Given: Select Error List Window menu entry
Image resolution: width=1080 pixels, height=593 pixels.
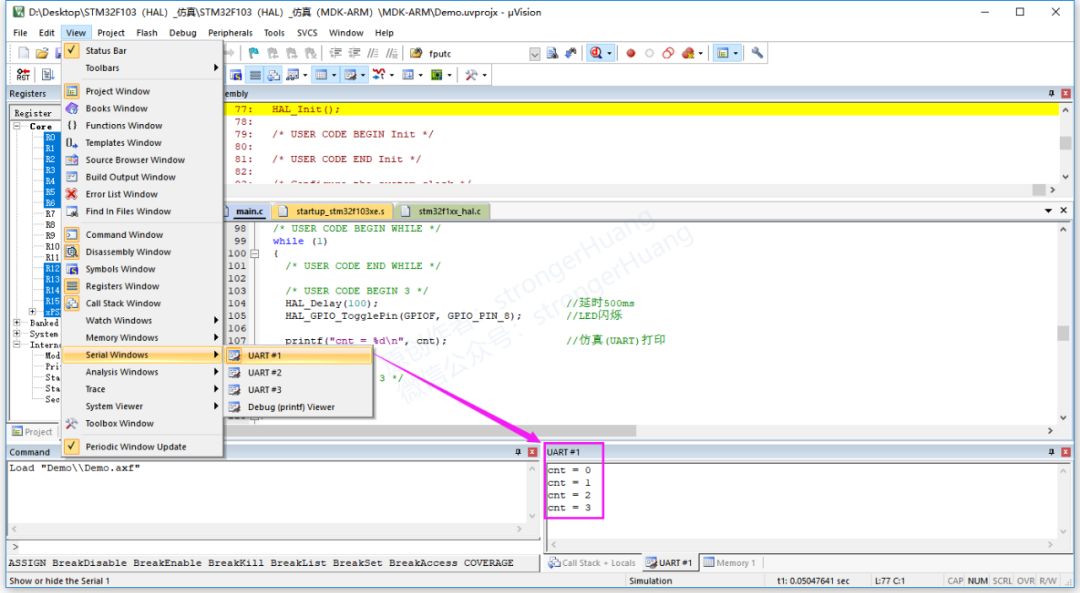Looking at the screenshot, I should coord(121,194).
